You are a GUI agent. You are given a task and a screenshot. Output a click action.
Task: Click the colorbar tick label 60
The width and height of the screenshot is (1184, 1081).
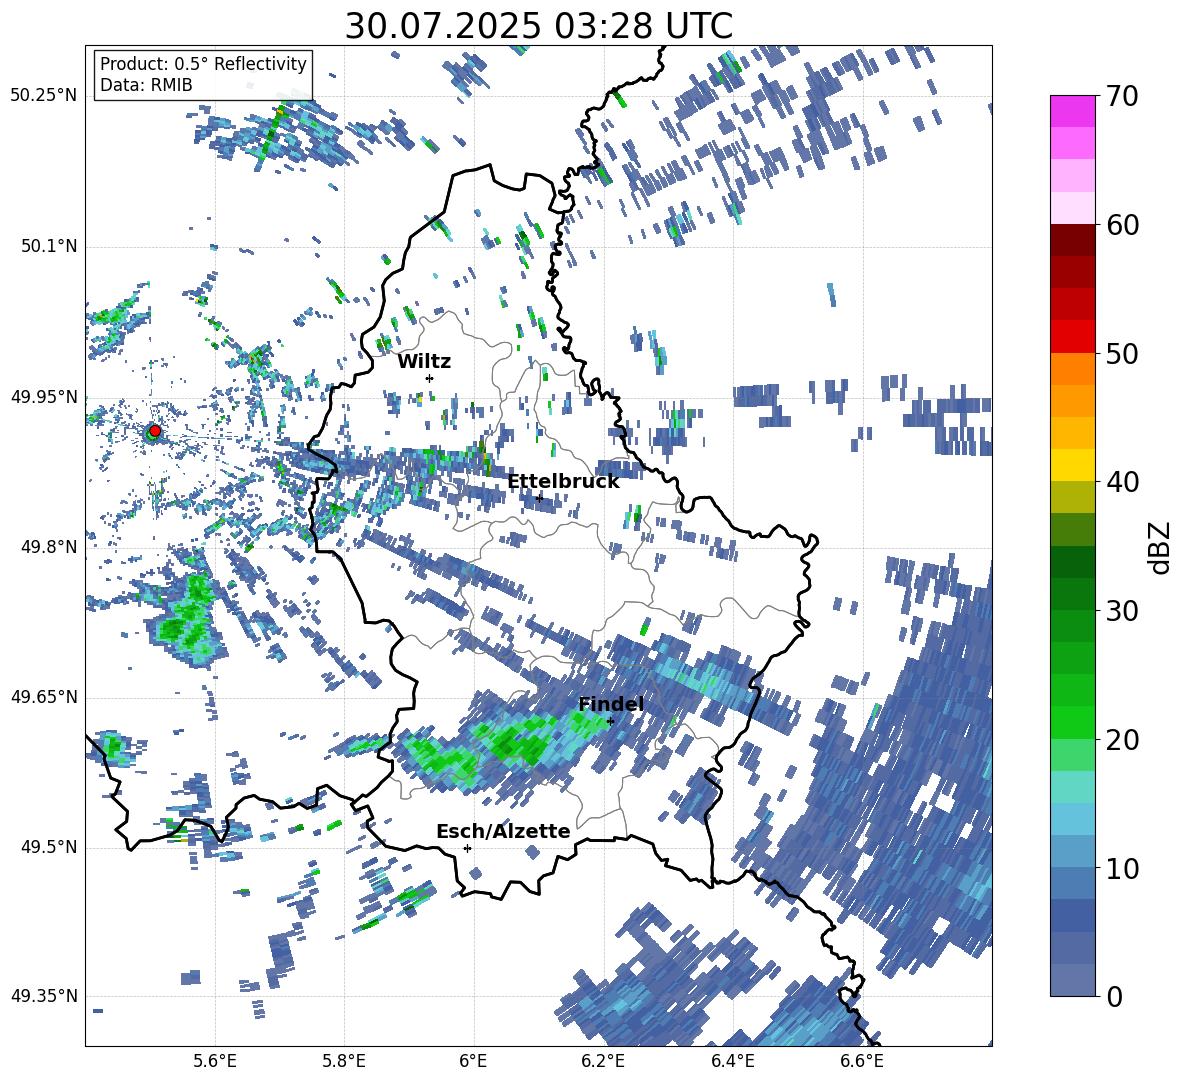click(x=1121, y=225)
